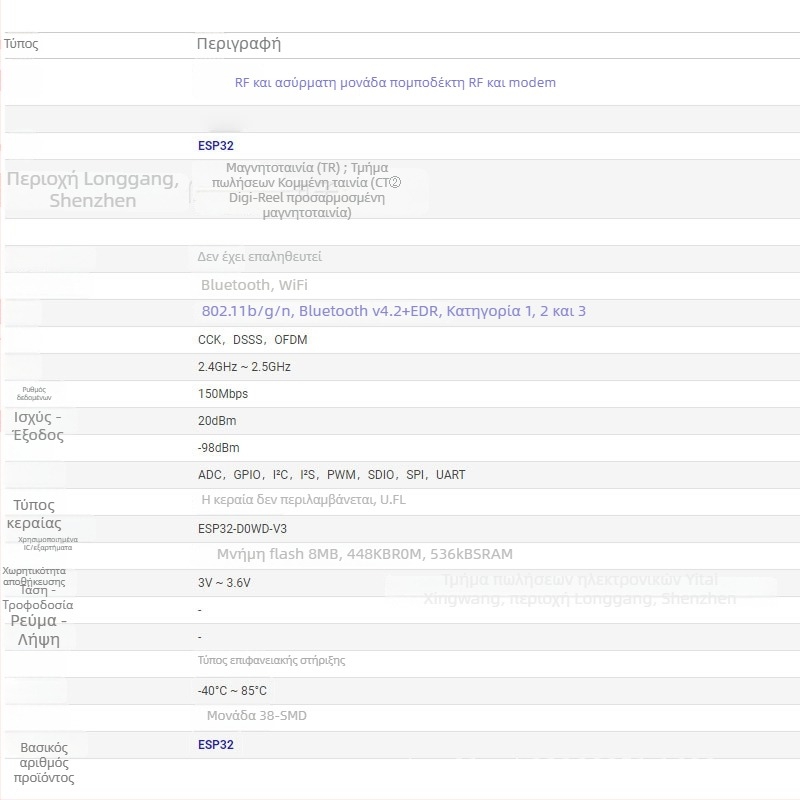Open the 802.11b/g/n Bluetooth v4.2+EDR link
Image resolution: width=800 pixels, height=800 pixels.
pyautogui.click(x=393, y=311)
